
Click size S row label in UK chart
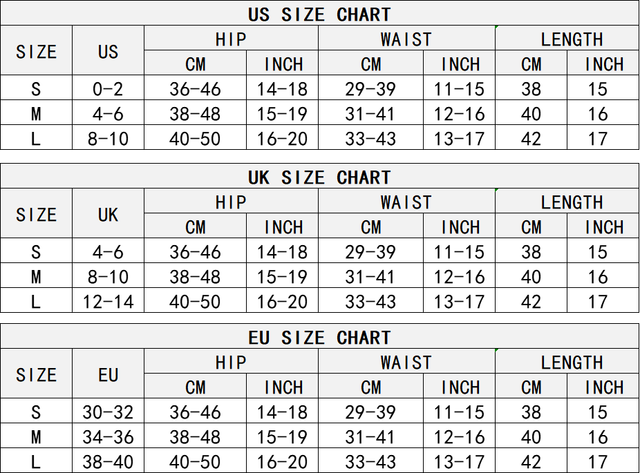point(37,252)
